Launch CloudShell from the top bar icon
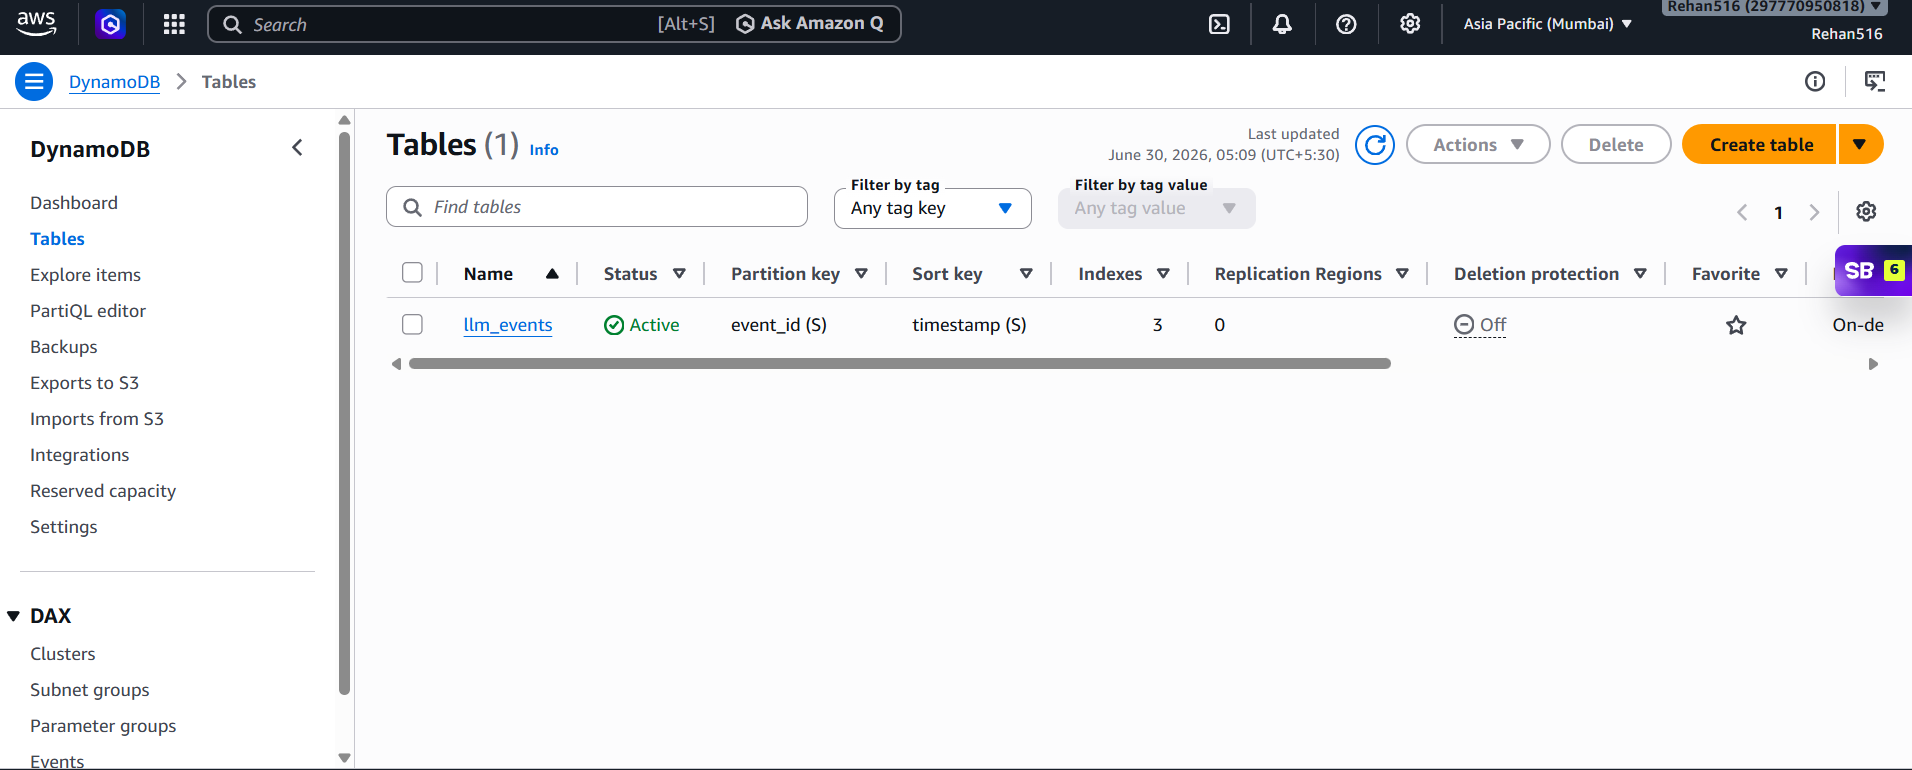 click(x=1219, y=24)
